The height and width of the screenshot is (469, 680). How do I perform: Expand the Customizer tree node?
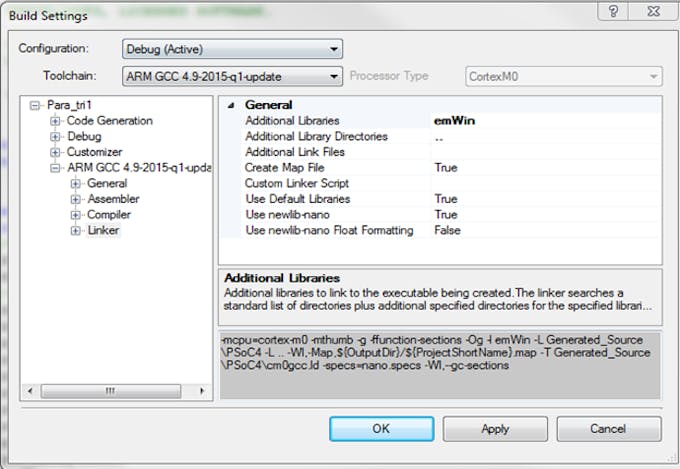[x=55, y=152]
